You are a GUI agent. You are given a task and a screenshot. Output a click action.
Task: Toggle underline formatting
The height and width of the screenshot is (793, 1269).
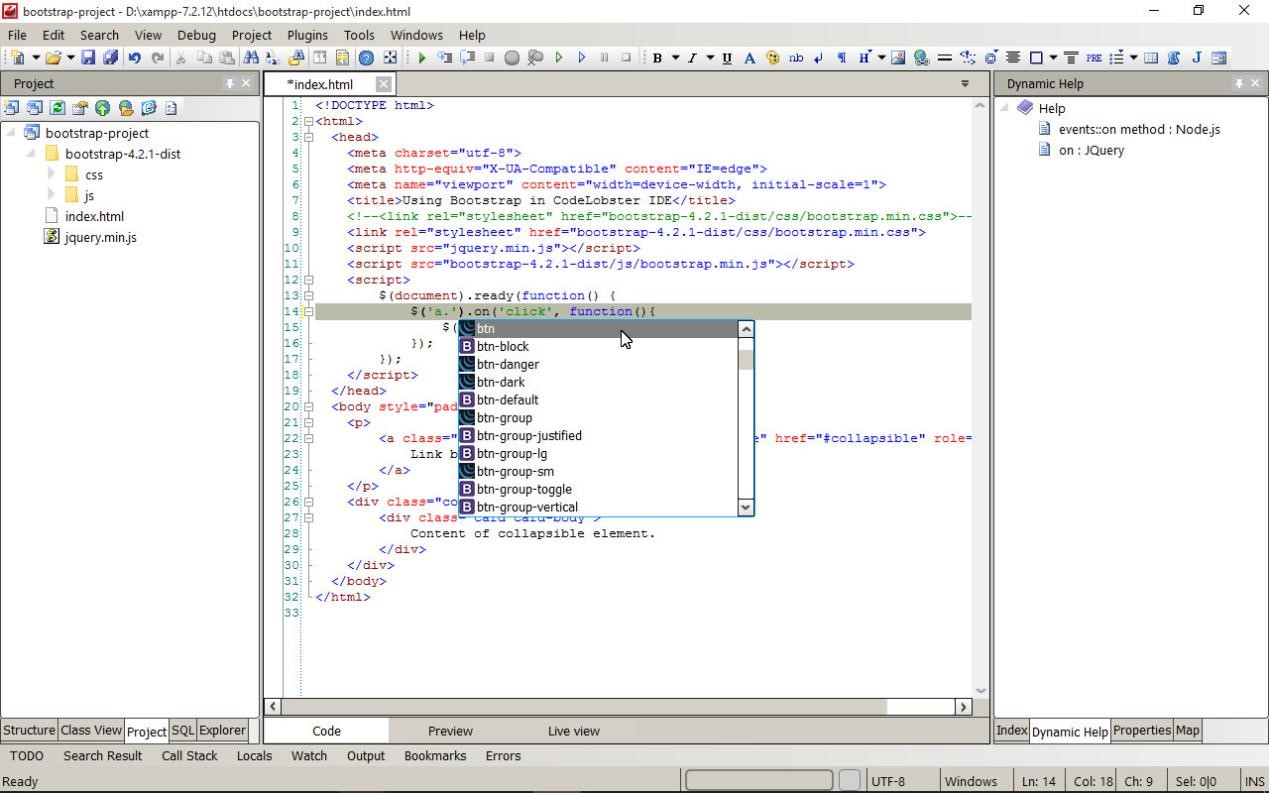pos(726,58)
